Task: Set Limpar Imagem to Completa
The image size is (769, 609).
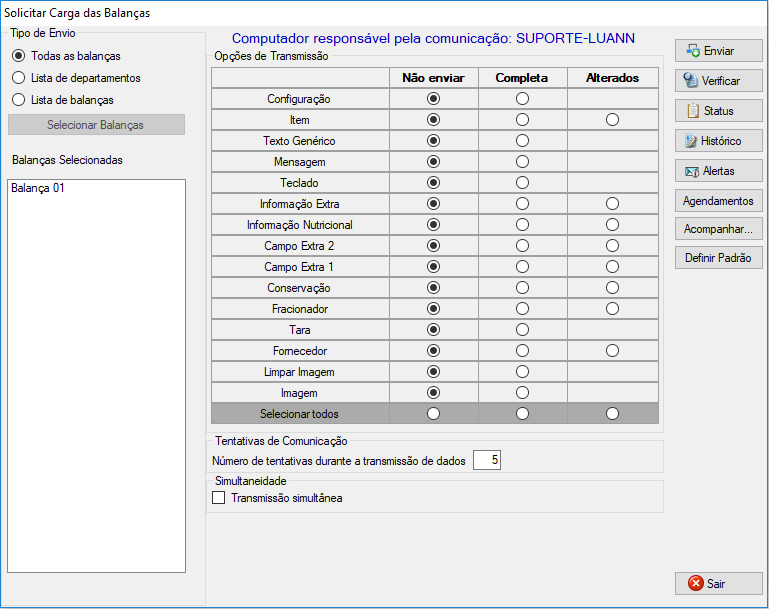Action: click(522, 372)
